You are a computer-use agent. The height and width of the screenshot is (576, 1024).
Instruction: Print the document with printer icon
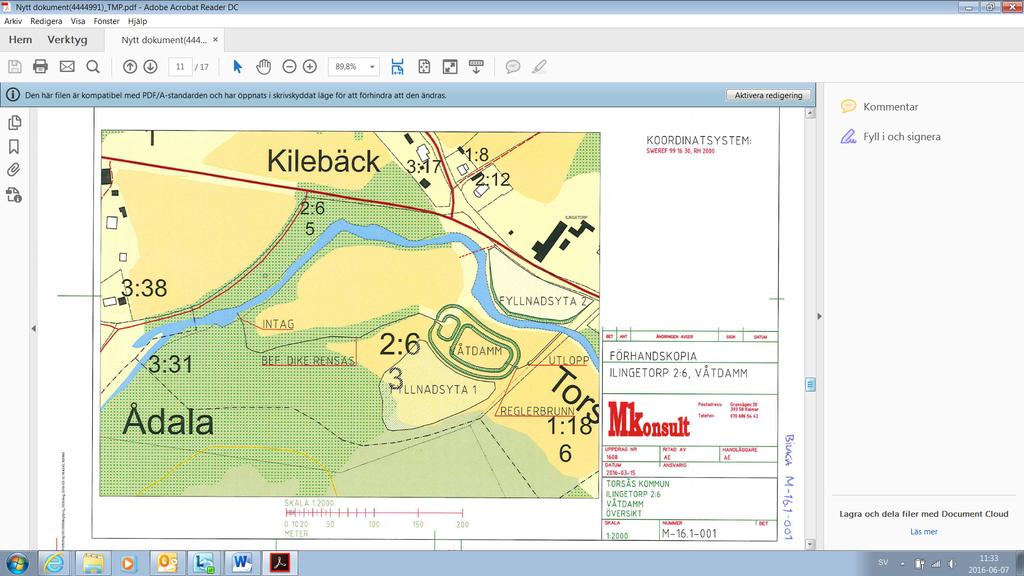pos(40,67)
